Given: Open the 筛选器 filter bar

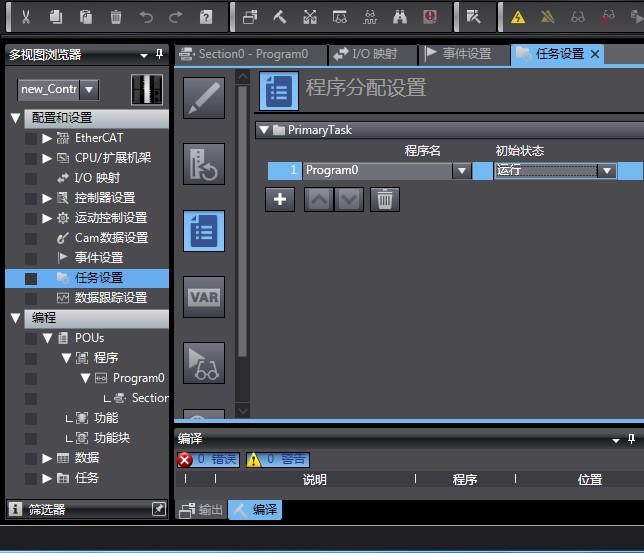Looking at the screenshot, I should [x=48, y=509].
